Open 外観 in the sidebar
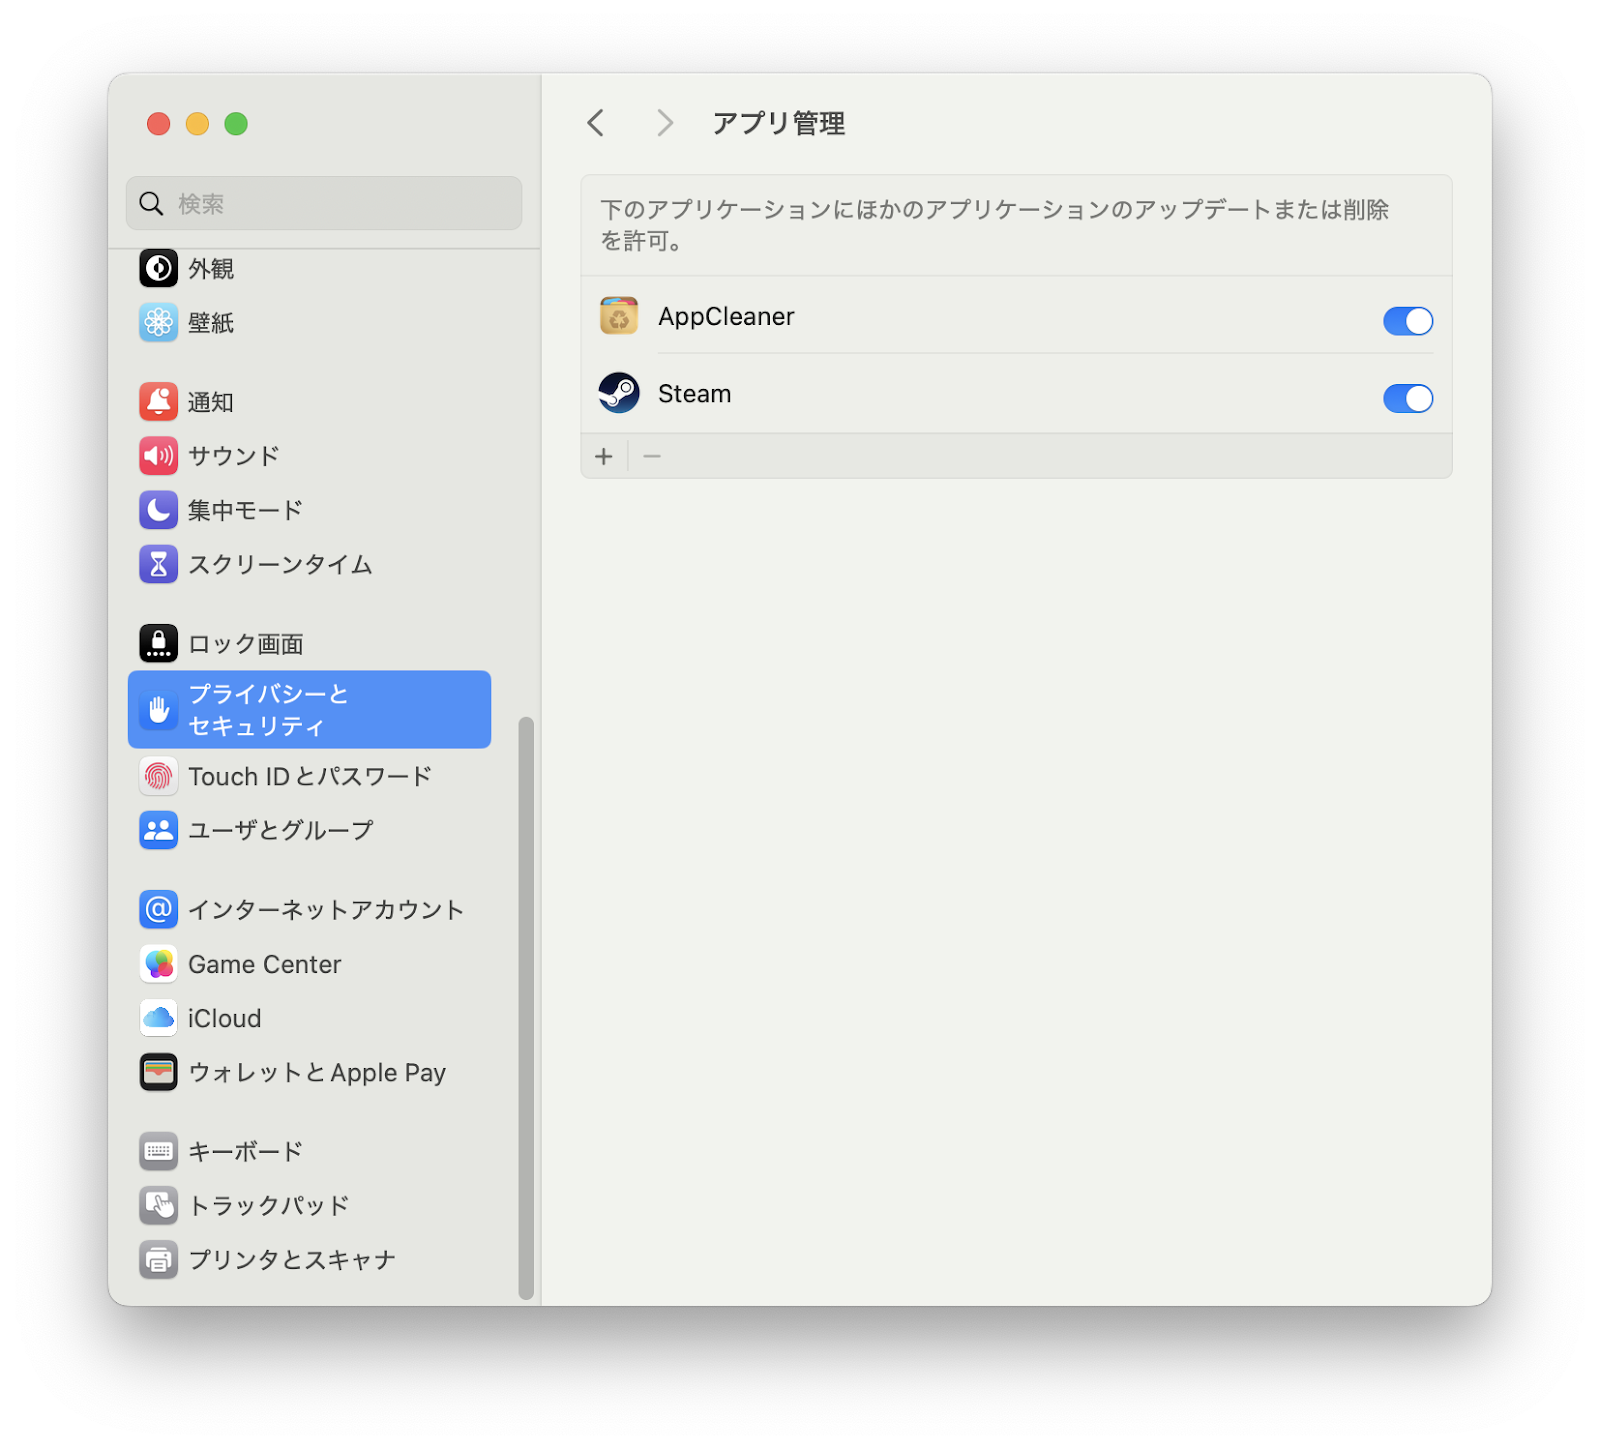 click(211, 269)
